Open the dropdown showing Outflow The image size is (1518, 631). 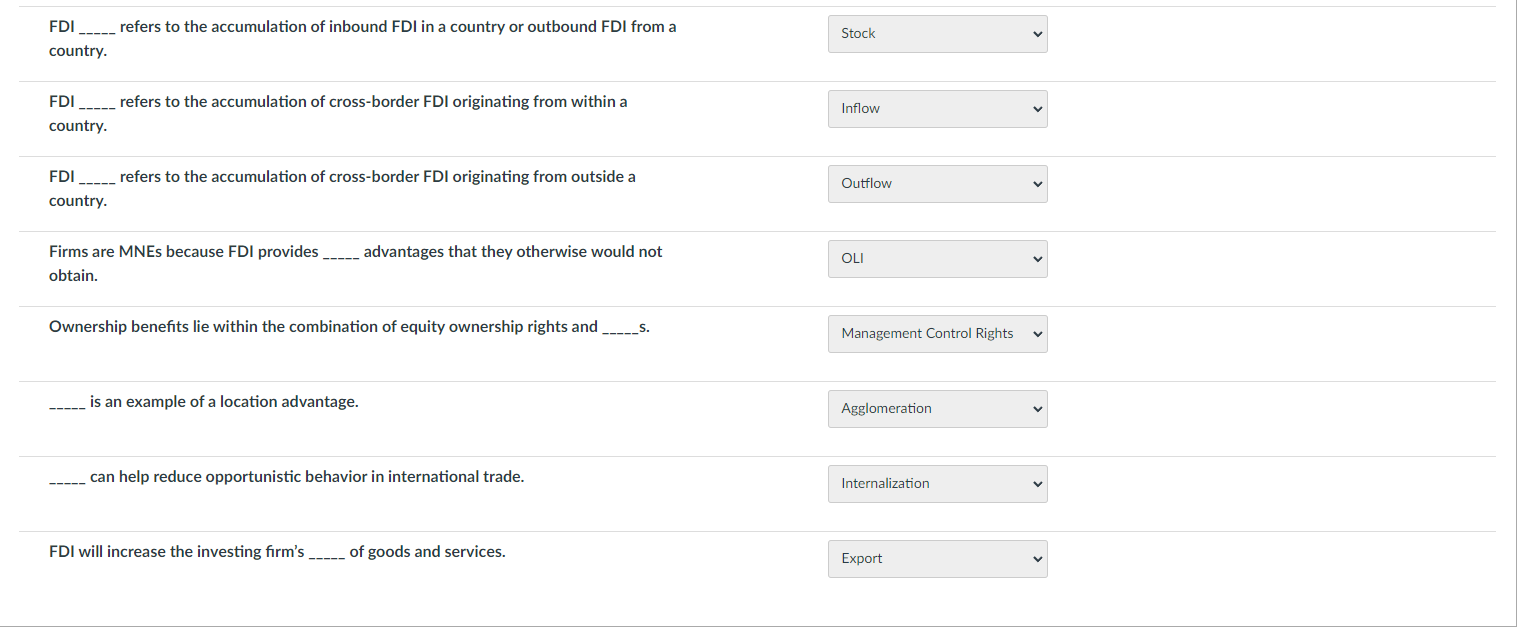tap(936, 184)
